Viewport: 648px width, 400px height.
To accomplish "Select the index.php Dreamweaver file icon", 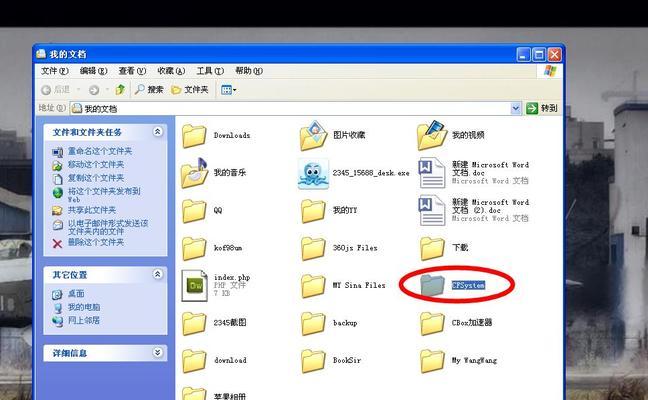I will 194,286.
